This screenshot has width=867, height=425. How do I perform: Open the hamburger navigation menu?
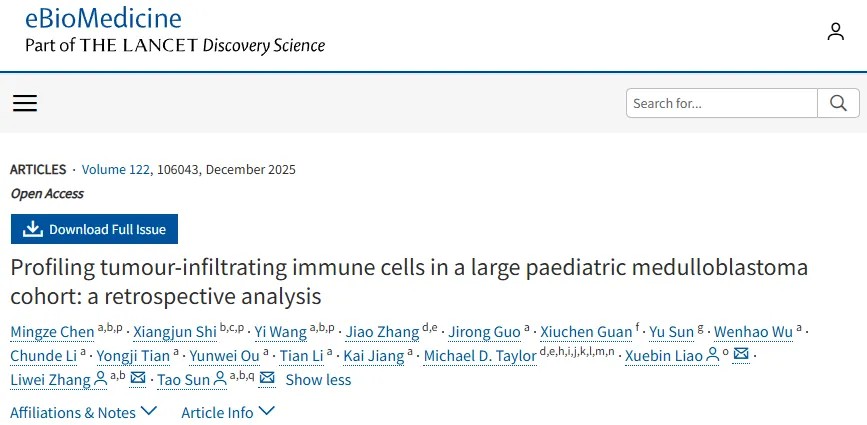pos(25,103)
